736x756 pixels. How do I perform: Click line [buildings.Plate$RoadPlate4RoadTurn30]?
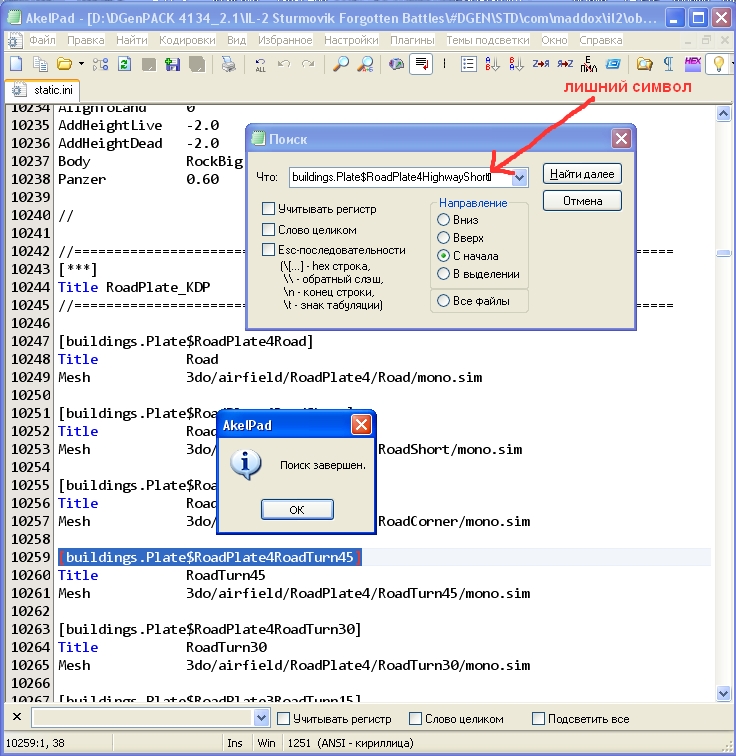click(210, 629)
